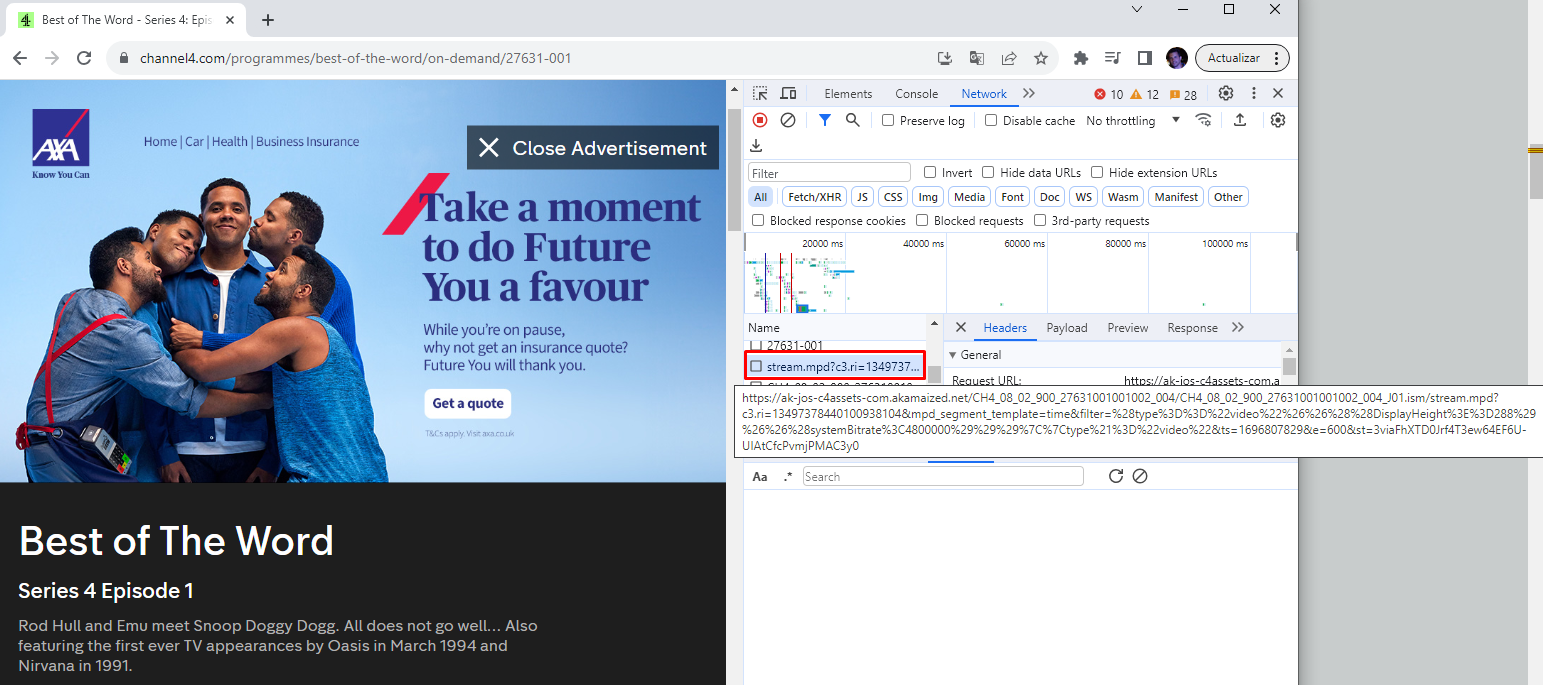Select the inspect element picker icon
Image resolution: width=1543 pixels, height=685 pixels.
(760, 94)
